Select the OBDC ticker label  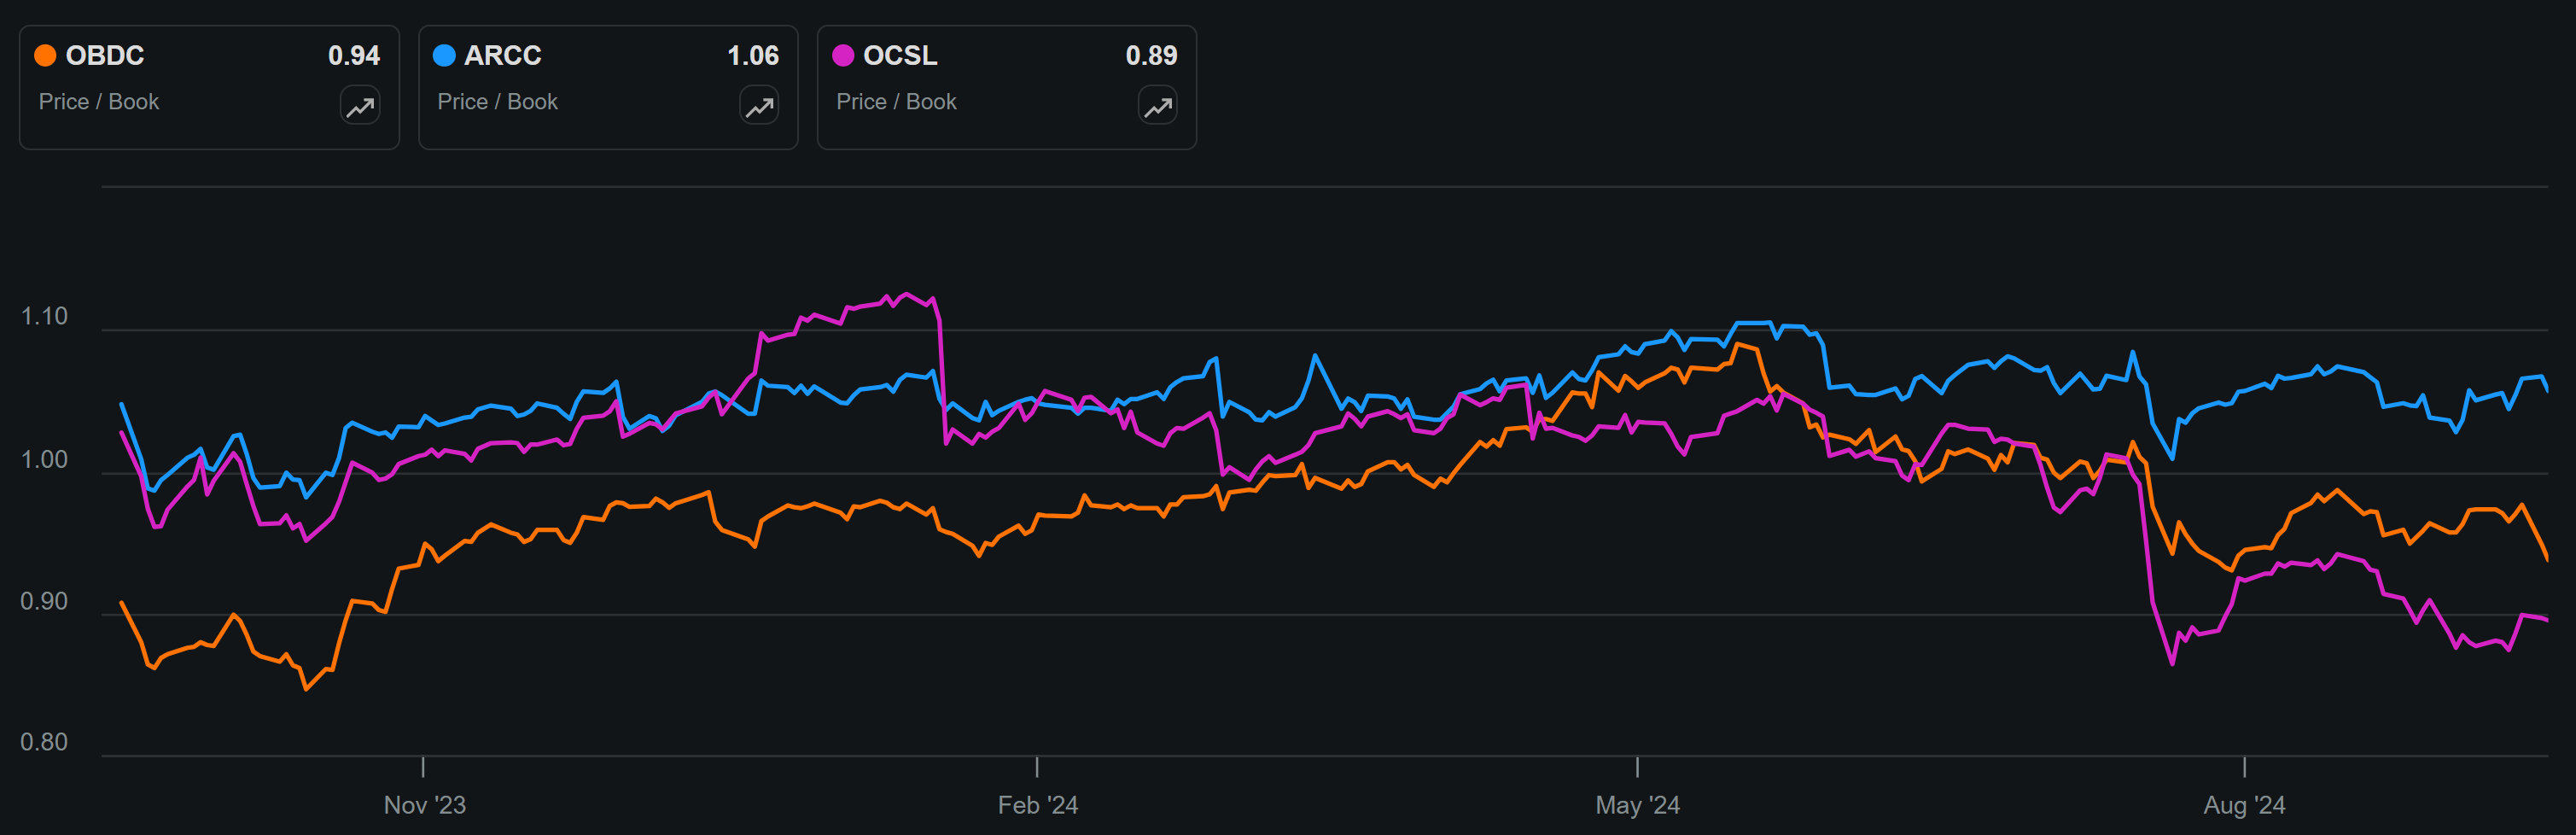tap(104, 56)
